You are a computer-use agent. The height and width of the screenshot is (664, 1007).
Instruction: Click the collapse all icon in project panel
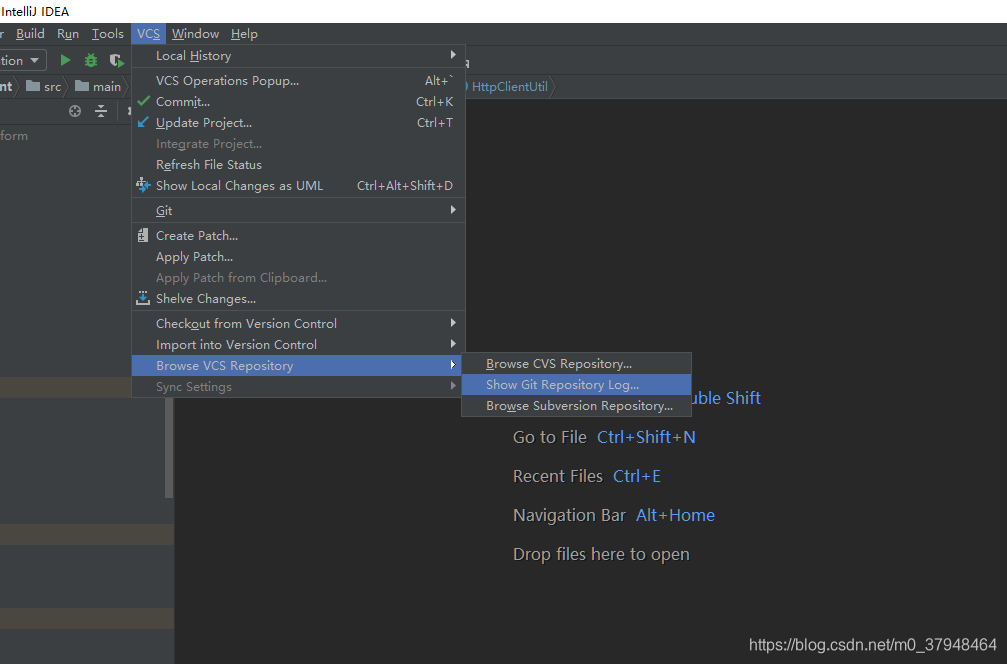(x=101, y=111)
